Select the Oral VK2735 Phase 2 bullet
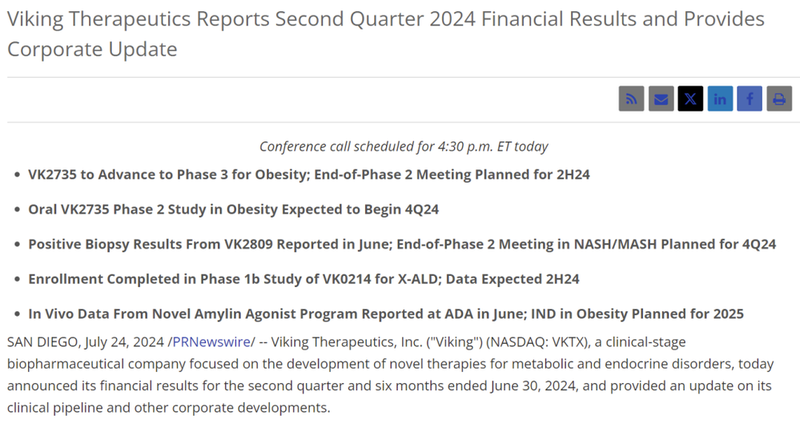800x423 pixels. pos(233,209)
